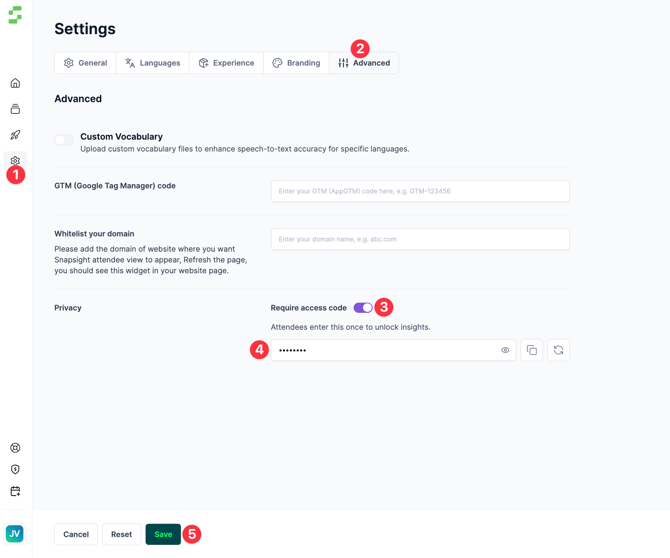Click the Snapsight logo at top left

(x=15, y=15)
